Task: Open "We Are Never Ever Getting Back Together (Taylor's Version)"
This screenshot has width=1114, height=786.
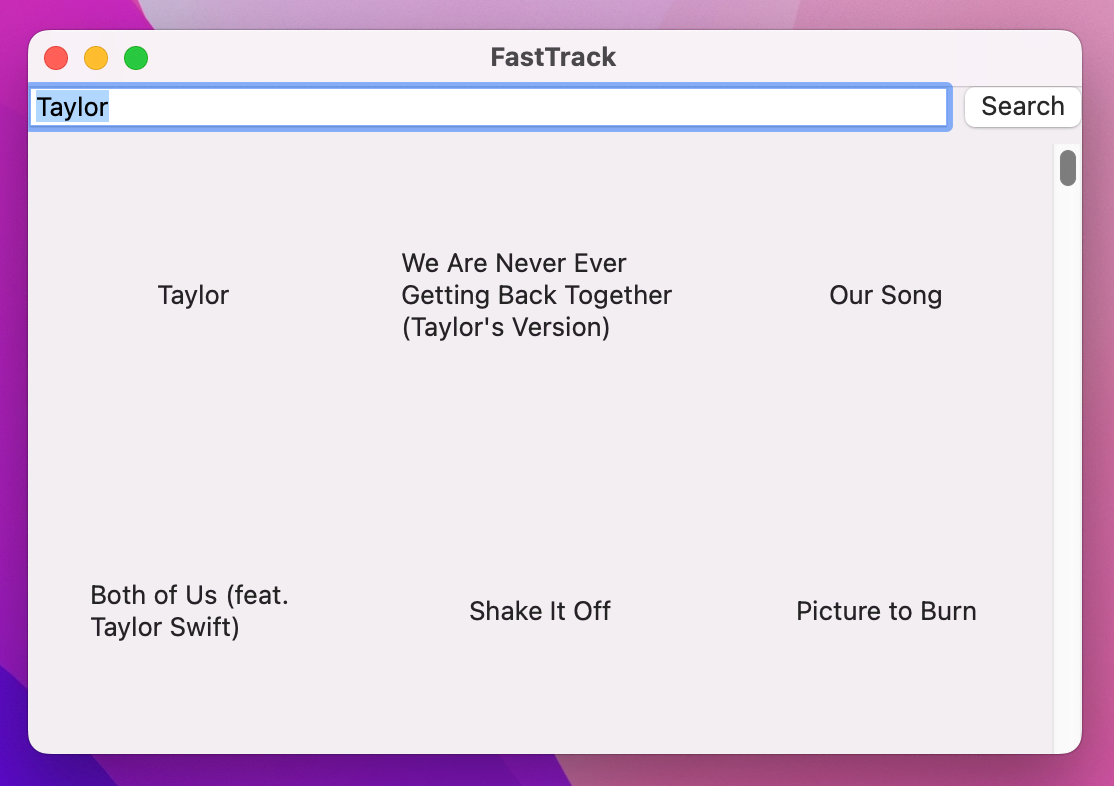Action: [536, 295]
